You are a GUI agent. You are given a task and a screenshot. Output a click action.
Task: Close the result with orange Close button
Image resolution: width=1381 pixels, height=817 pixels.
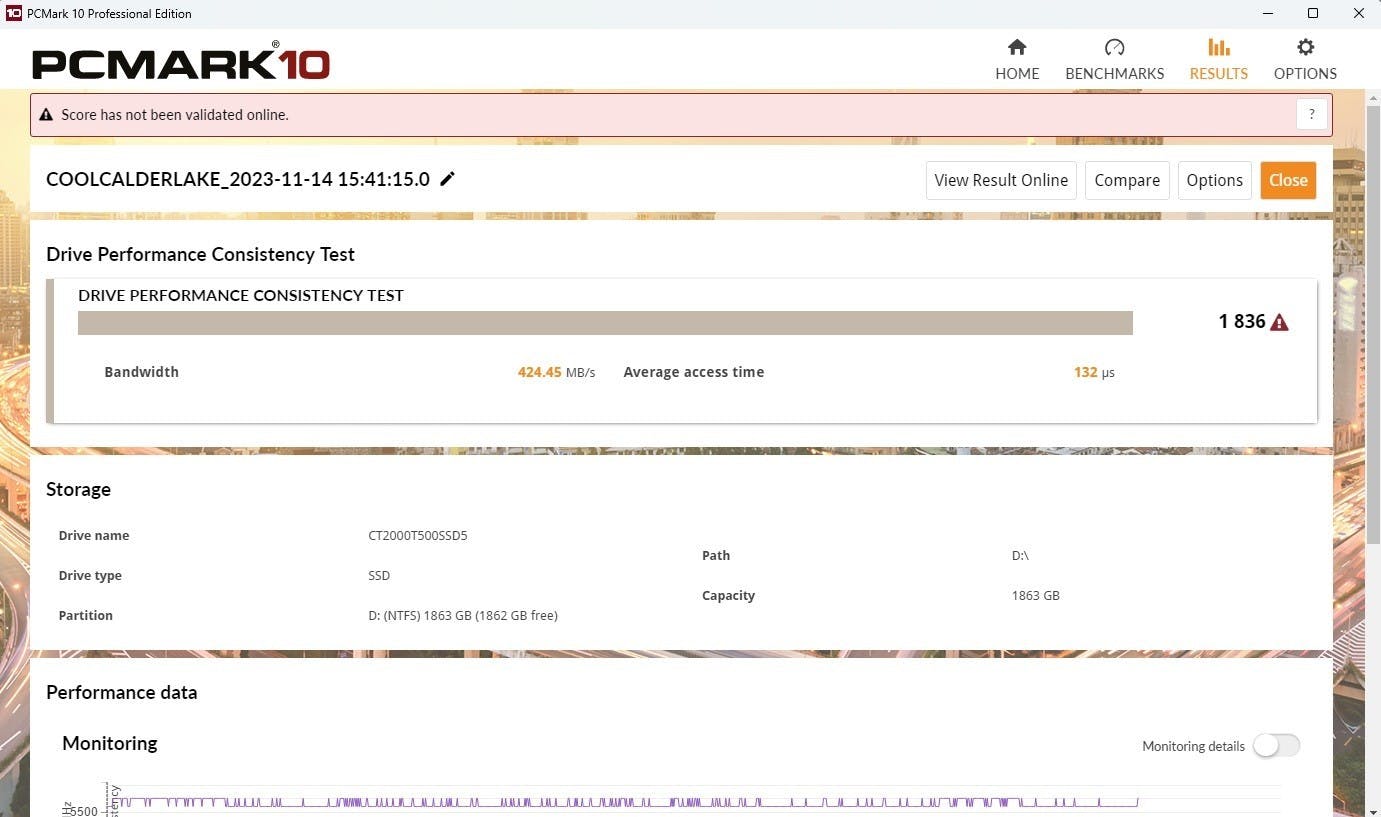pyautogui.click(x=1288, y=180)
